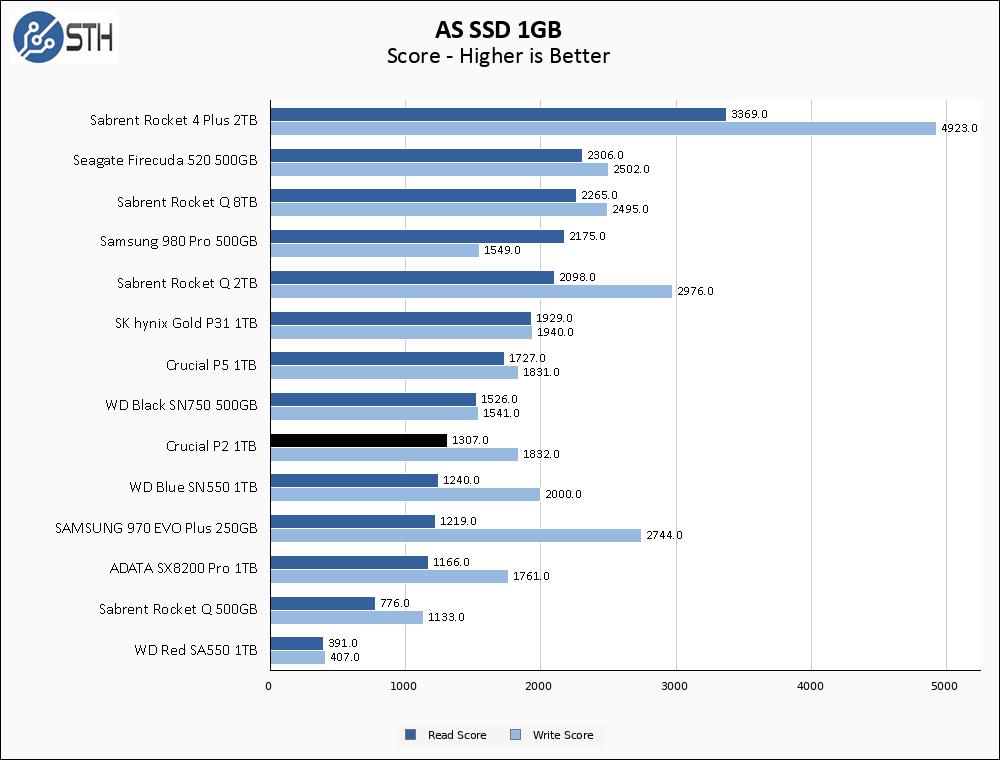Screen dimensions: 1000x760
Task: Click the Write Score legend color swatch
Action: pyautogui.click(x=515, y=734)
